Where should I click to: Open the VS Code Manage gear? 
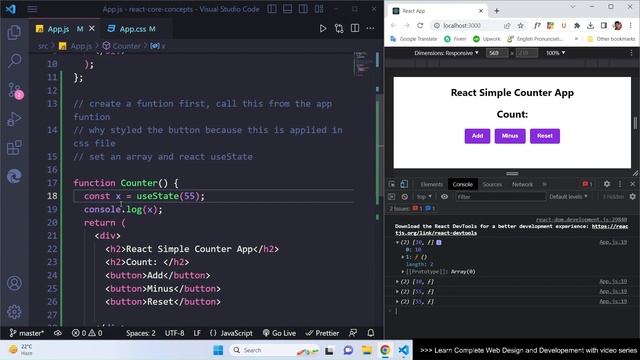coord(14,312)
